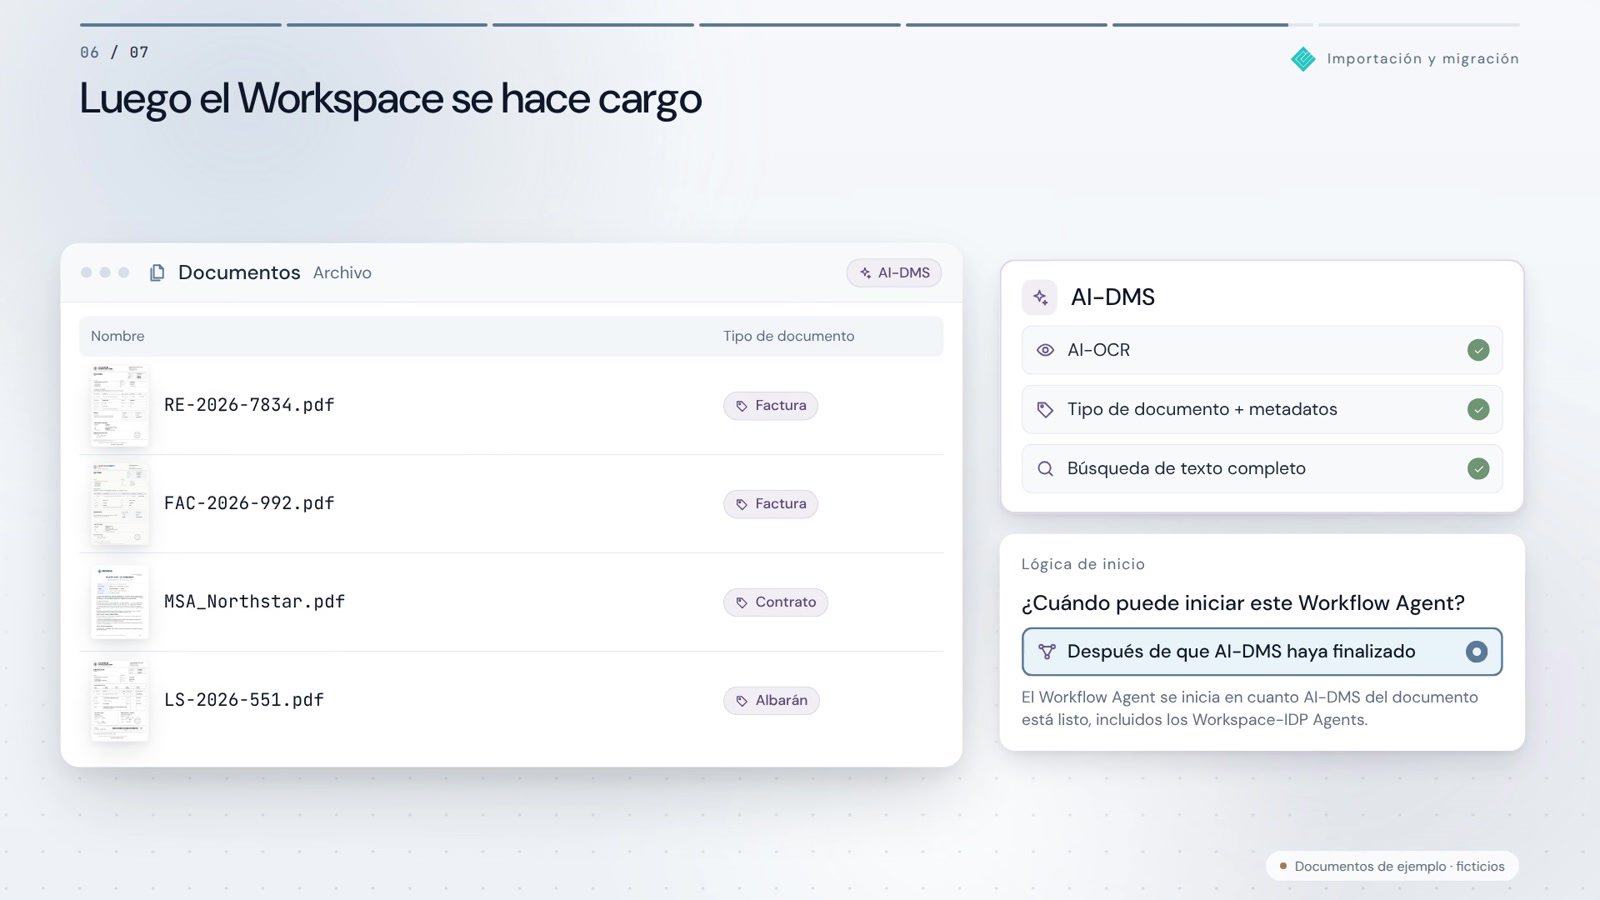Click the Documentos page icon
This screenshot has height=900, width=1600.
(157, 273)
